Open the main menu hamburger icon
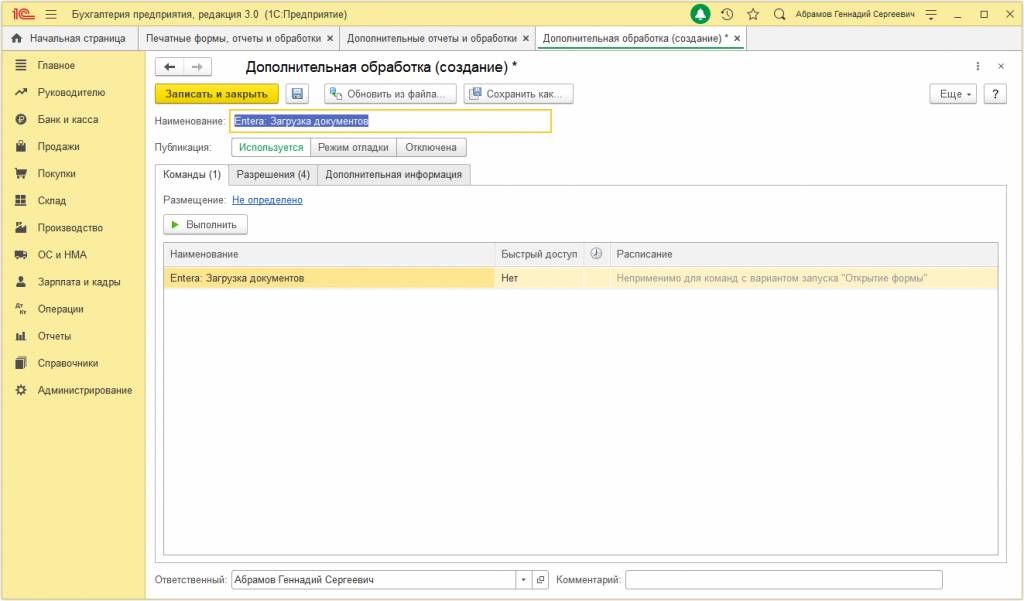The image size is (1024, 601). click(x=51, y=14)
